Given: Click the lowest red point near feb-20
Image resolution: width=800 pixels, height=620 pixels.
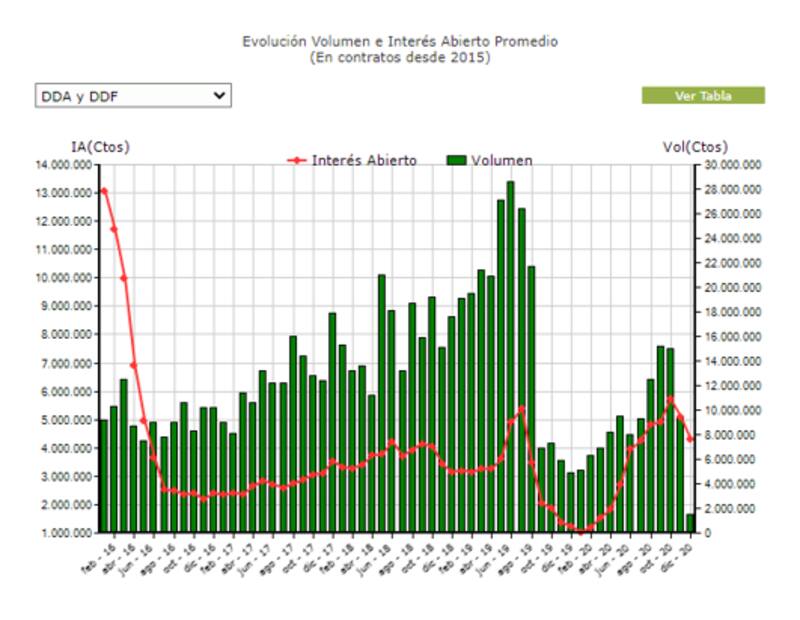Looking at the screenshot, I should (582, 530).
